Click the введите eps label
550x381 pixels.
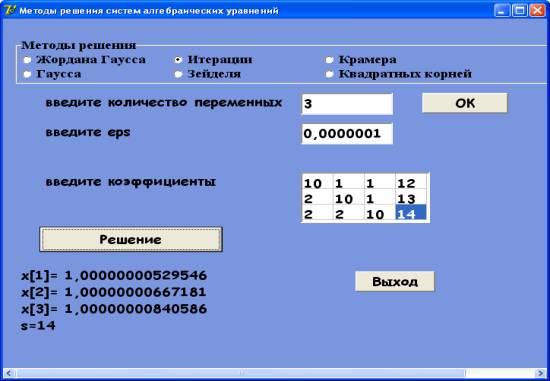click(x=88, y=133)
